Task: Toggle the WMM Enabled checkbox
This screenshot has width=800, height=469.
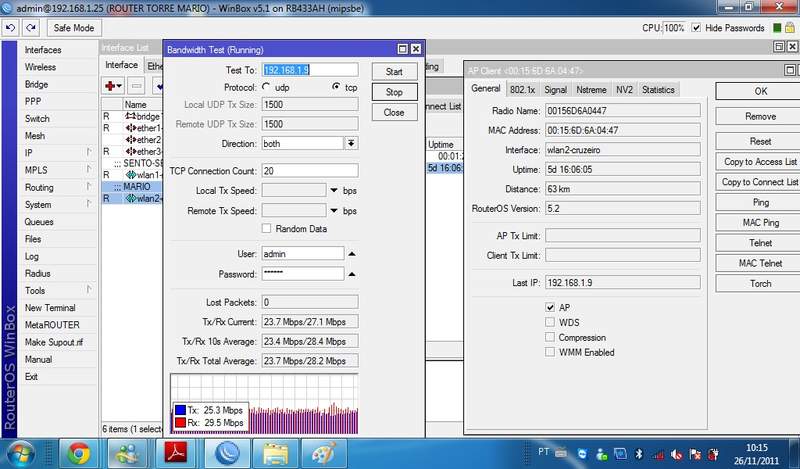Action: (549, 352)
